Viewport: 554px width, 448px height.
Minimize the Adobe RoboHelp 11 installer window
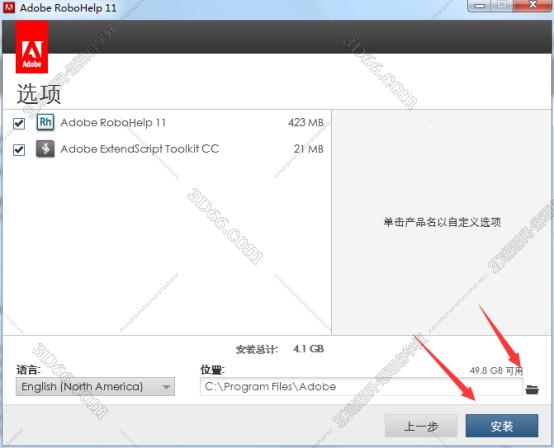point(479,6)
